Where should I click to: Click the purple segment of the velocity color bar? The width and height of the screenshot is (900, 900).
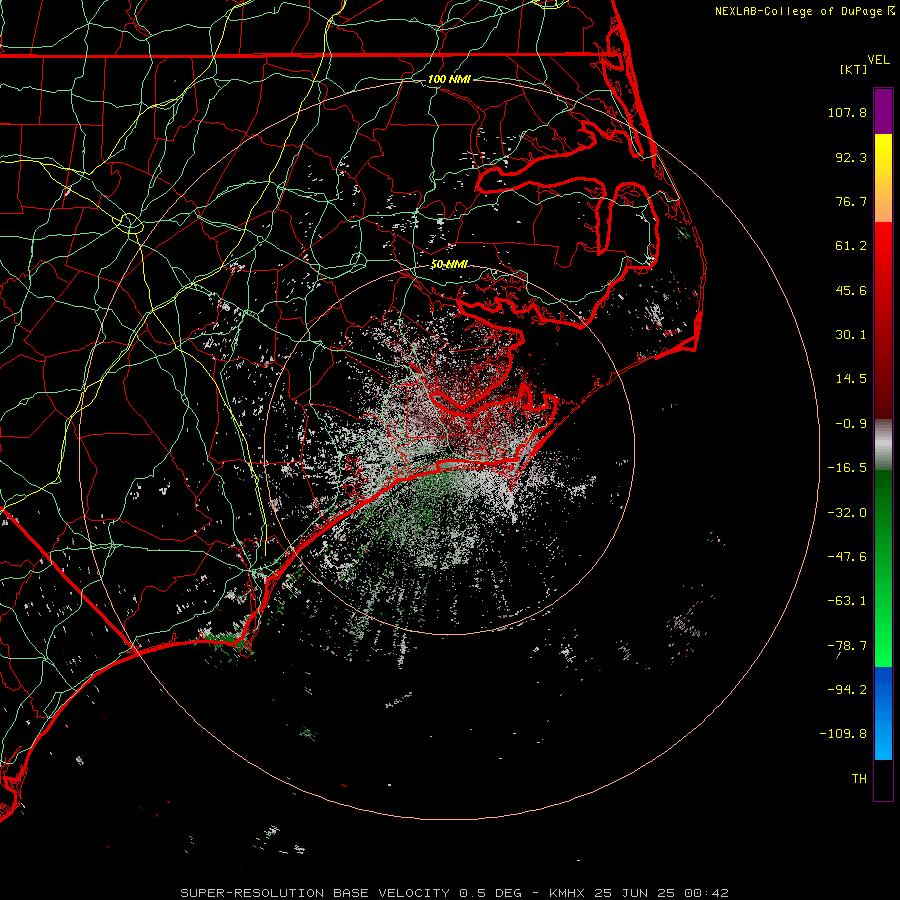tap(883, 112)
